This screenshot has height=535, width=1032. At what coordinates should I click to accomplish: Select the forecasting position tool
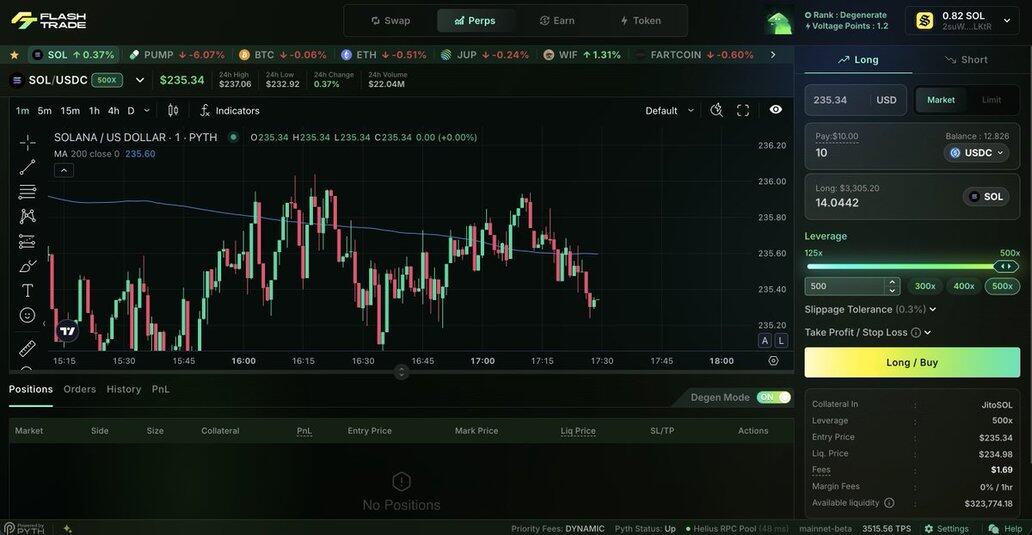coord(28,242)
